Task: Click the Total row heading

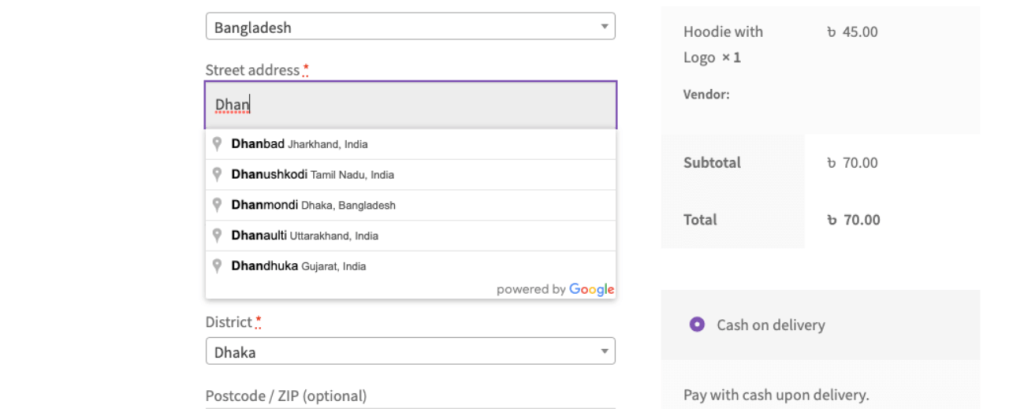Action: [x=700, y=219]
